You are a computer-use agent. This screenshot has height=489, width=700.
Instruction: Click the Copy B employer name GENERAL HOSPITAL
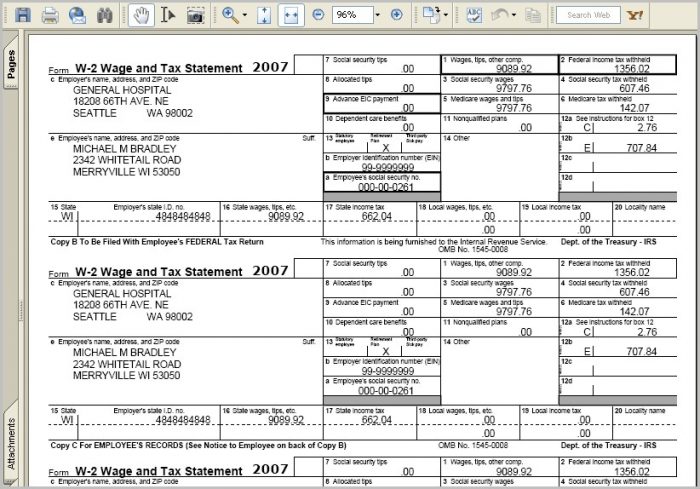click(122, 90)
